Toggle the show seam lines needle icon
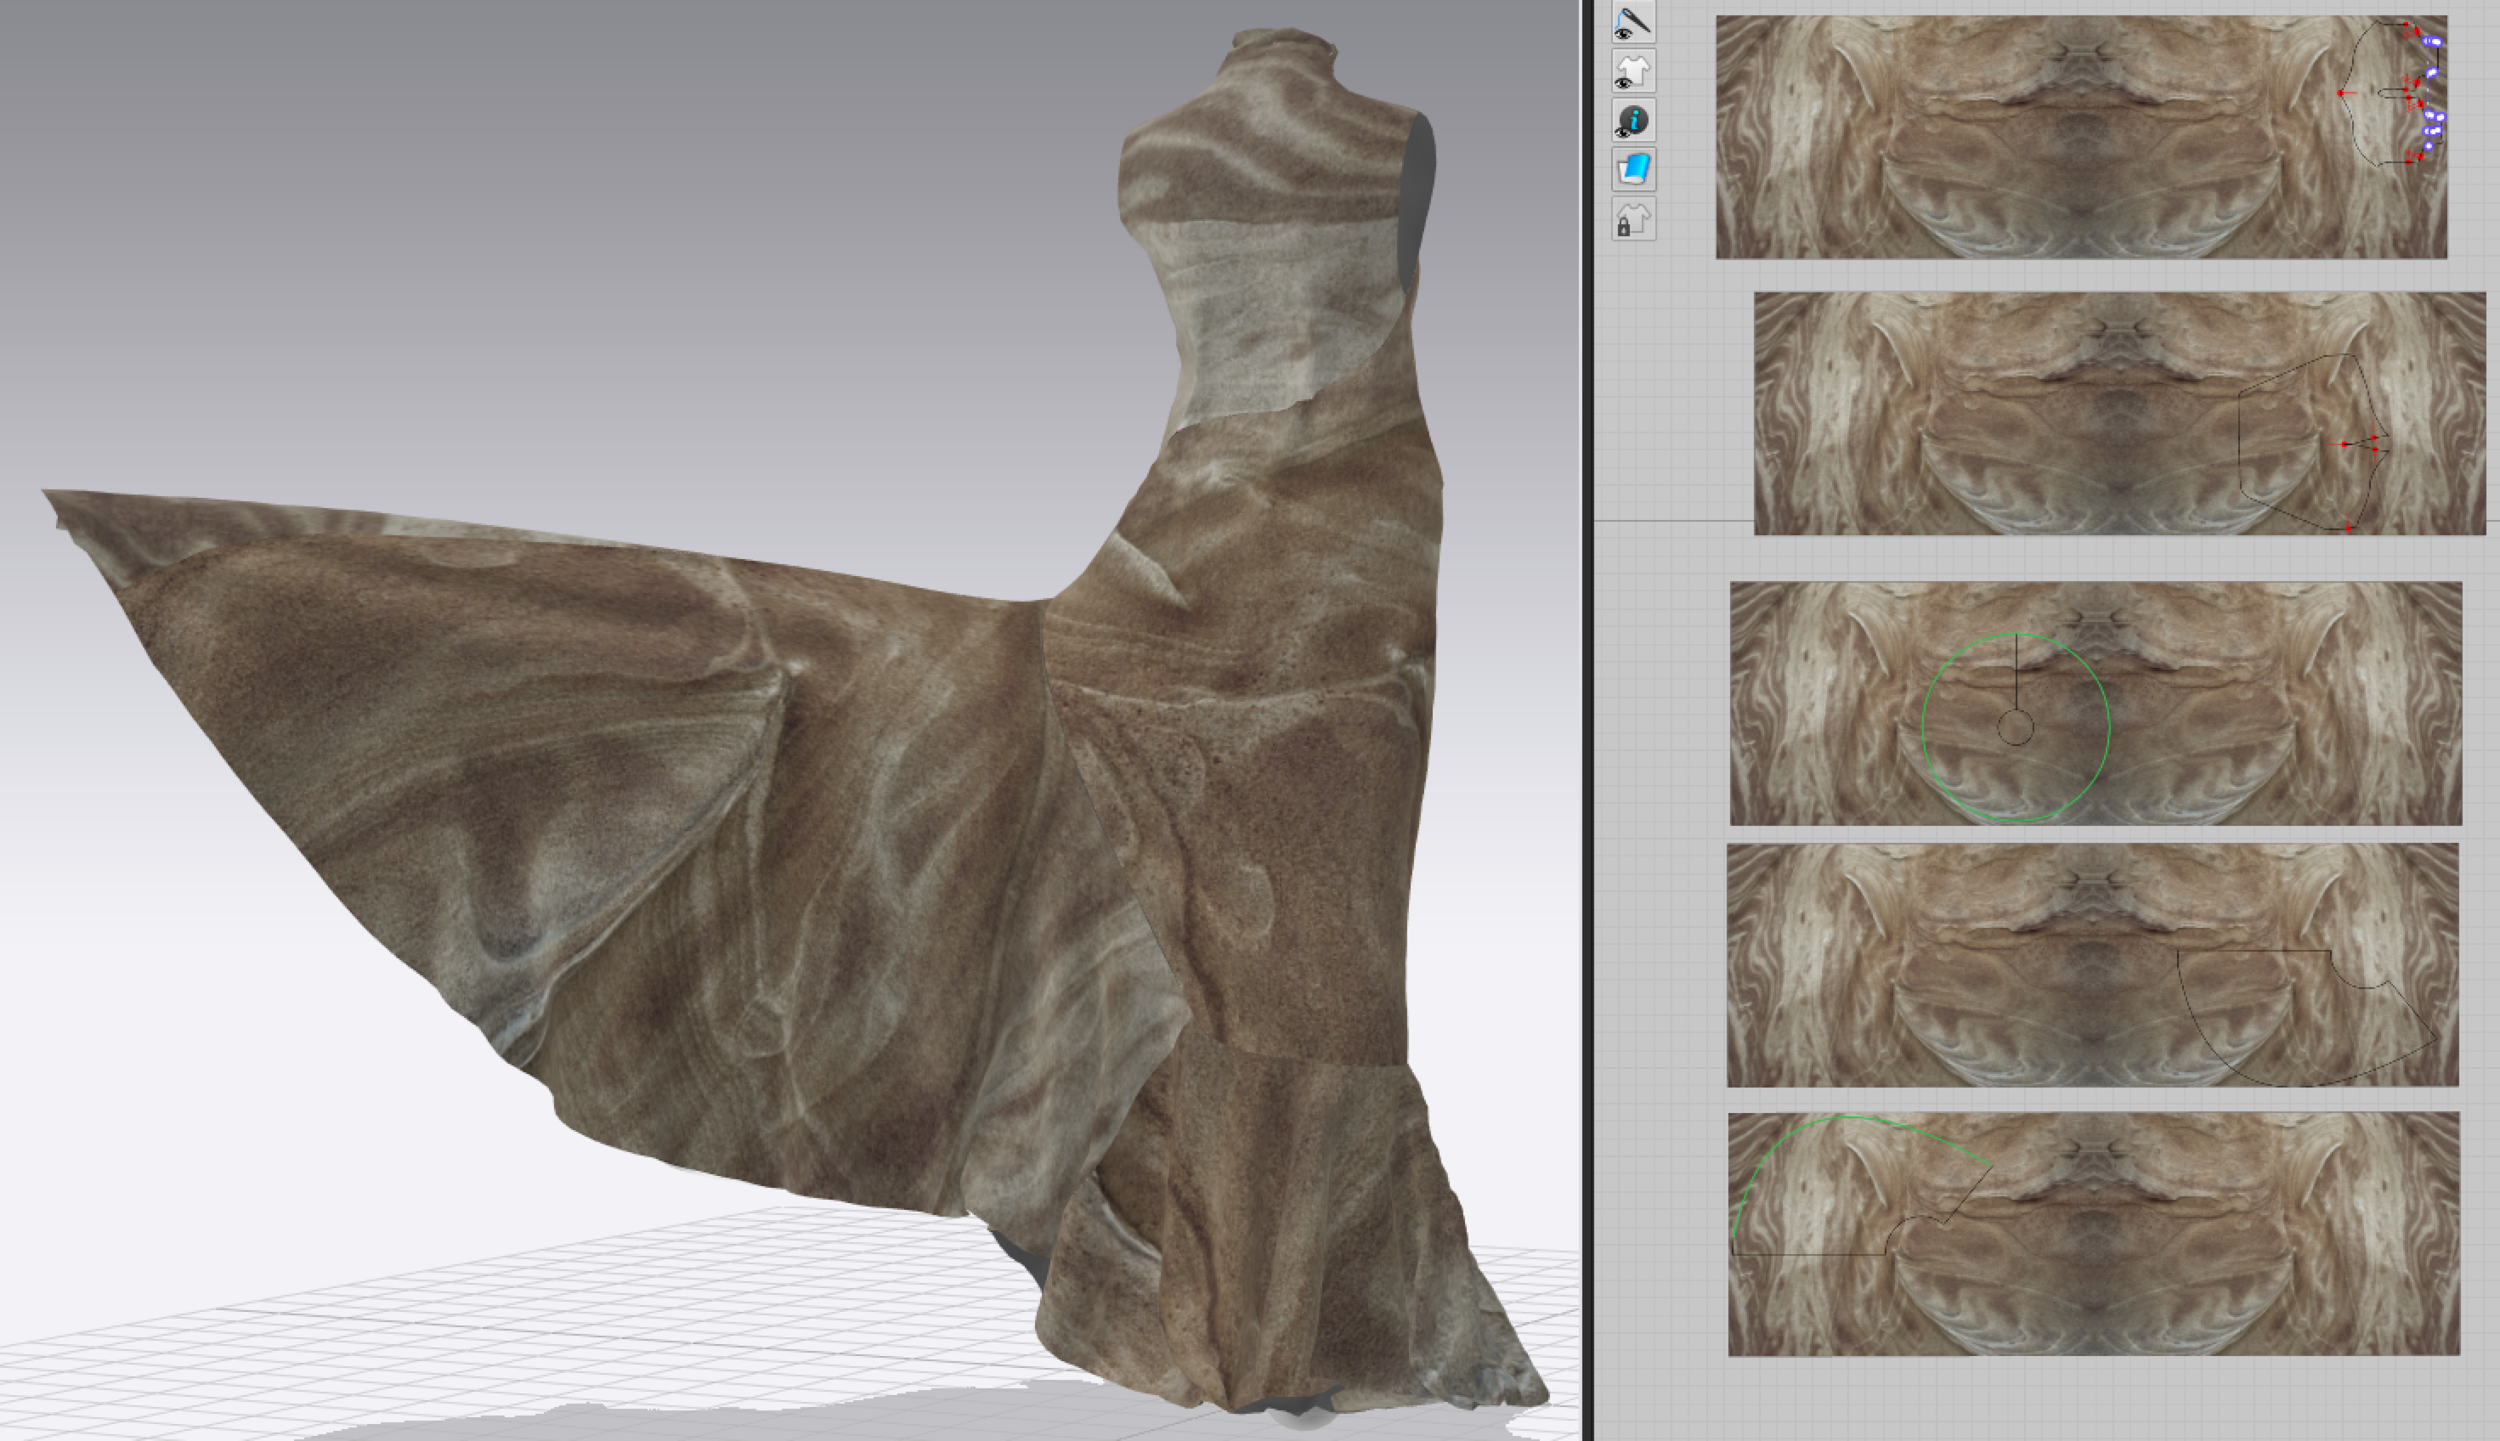Viewport: 2500px width, 1441px height. point(1633,22)
